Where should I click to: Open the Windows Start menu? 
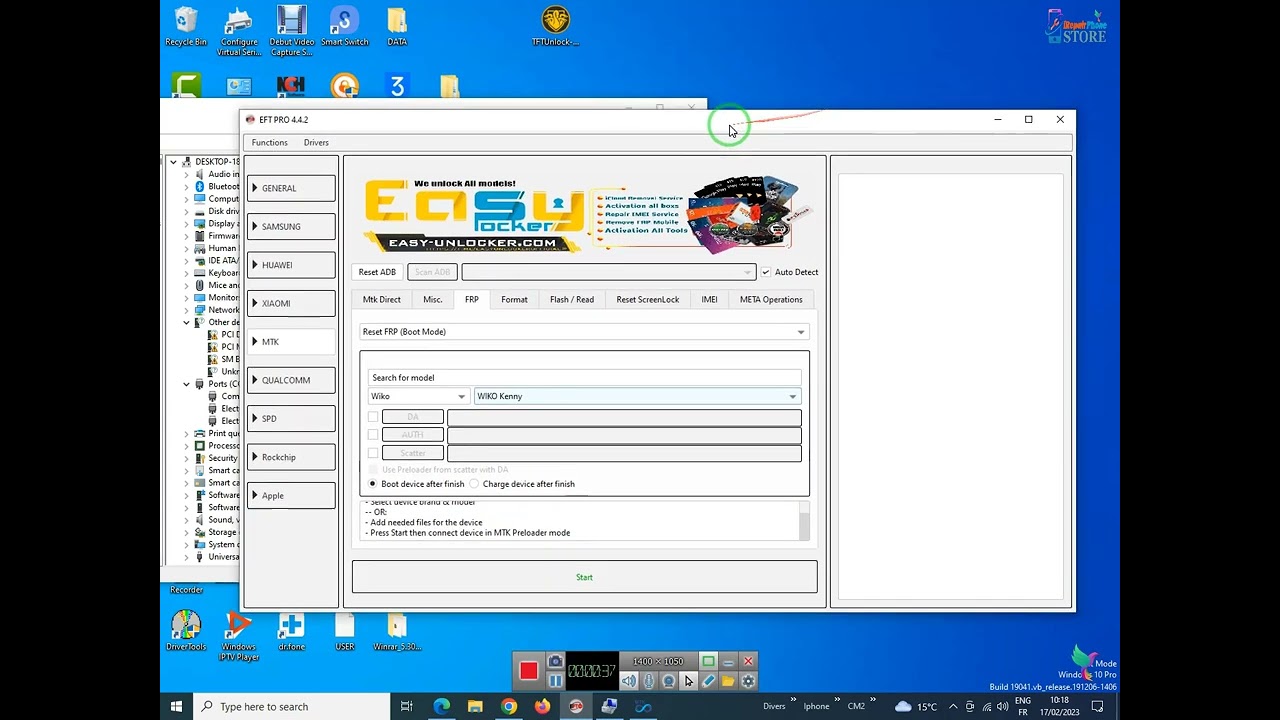[x=176, y=706]
